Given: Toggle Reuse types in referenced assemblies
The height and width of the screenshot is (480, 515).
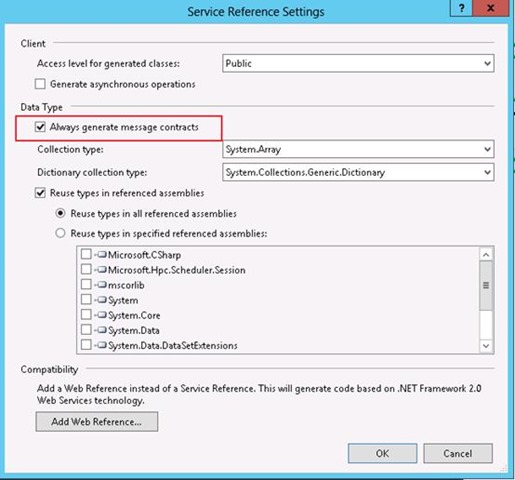Looking at the screenshot, I should (x=40, y=193).
